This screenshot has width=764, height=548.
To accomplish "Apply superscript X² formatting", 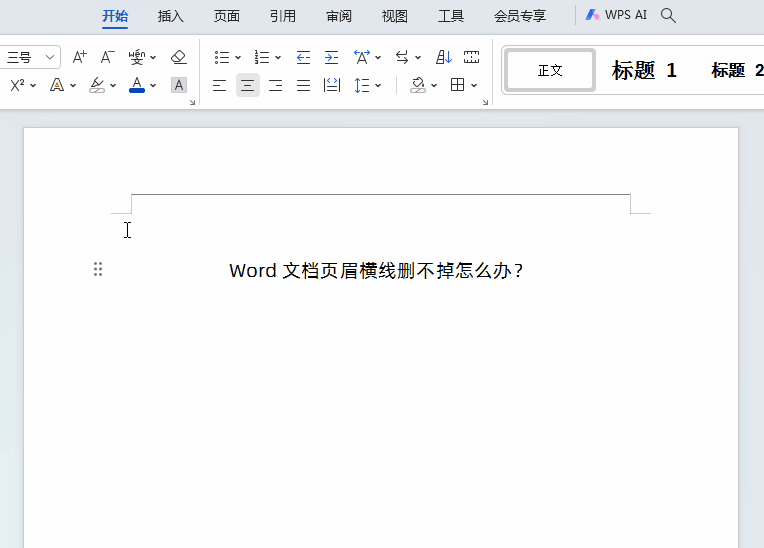I will point(17,85).
